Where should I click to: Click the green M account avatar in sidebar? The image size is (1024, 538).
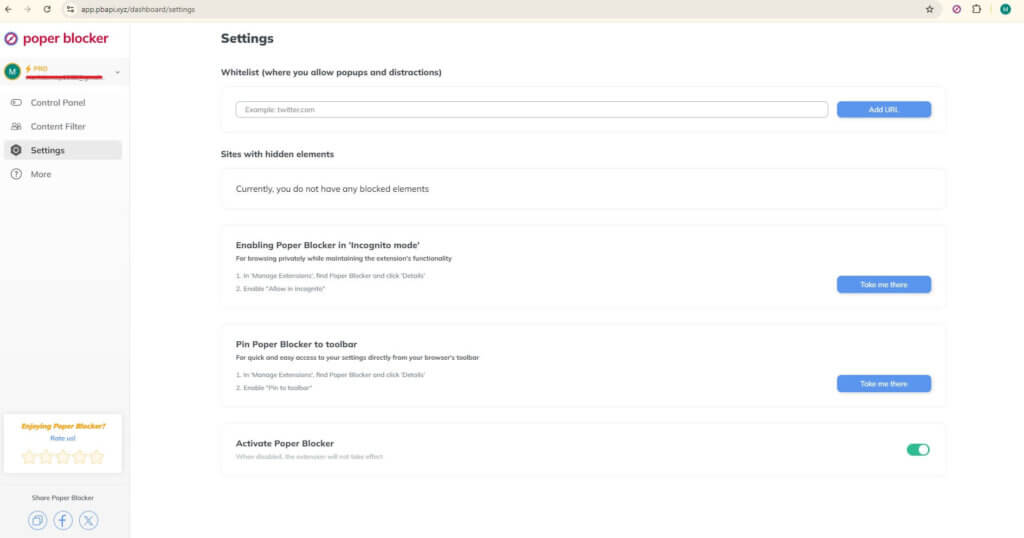[12, 71]
